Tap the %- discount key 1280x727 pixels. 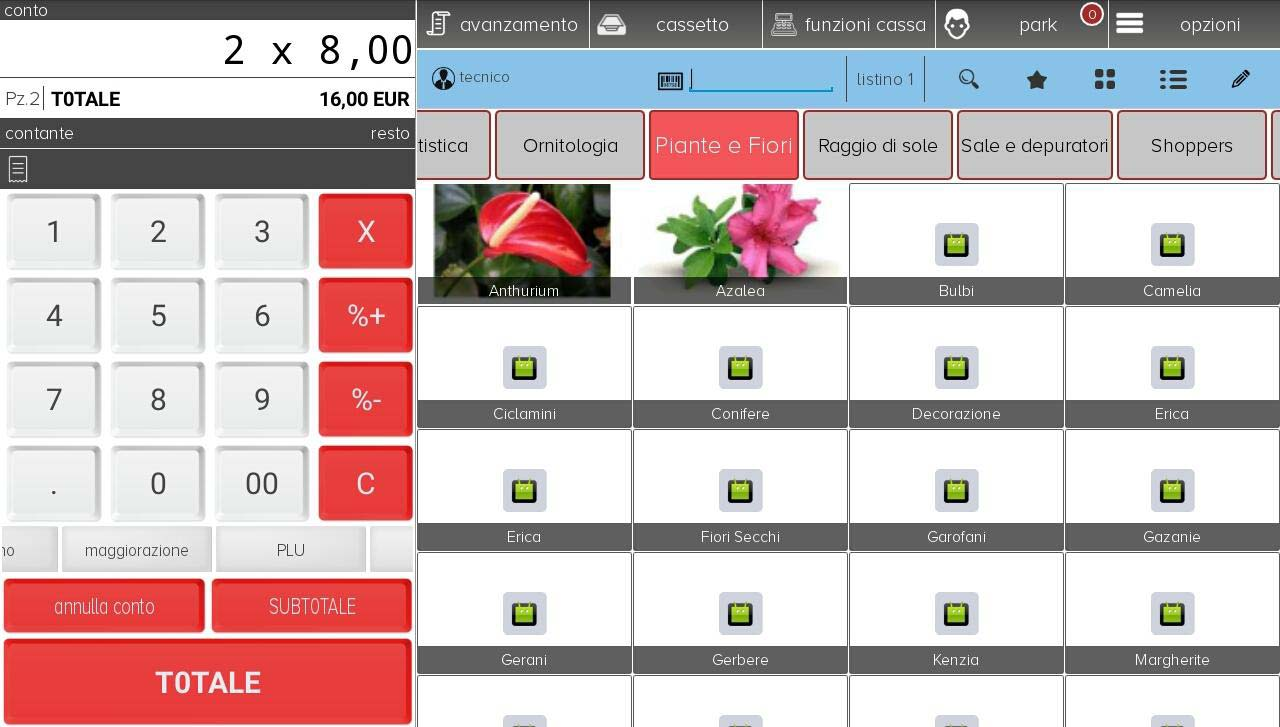tap(365, 399)
